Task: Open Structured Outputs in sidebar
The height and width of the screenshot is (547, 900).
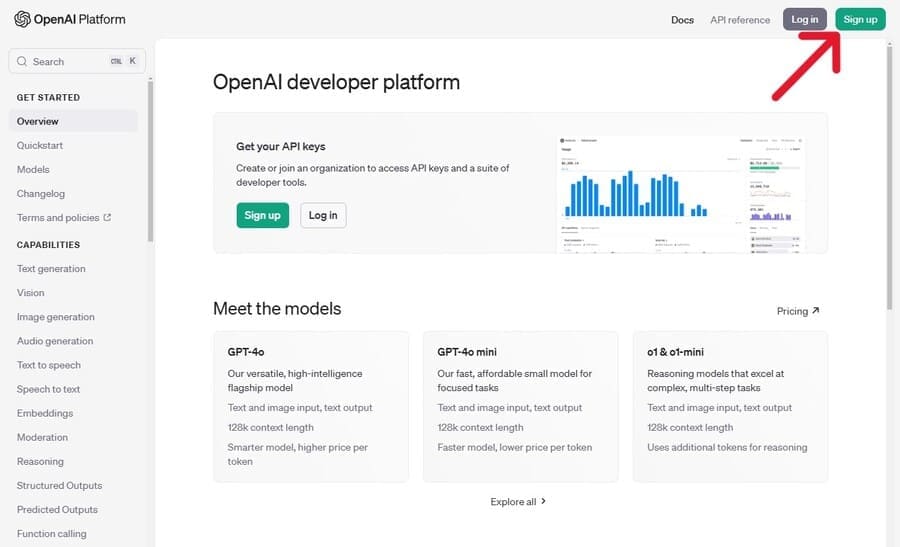Action: click(59, 486)
